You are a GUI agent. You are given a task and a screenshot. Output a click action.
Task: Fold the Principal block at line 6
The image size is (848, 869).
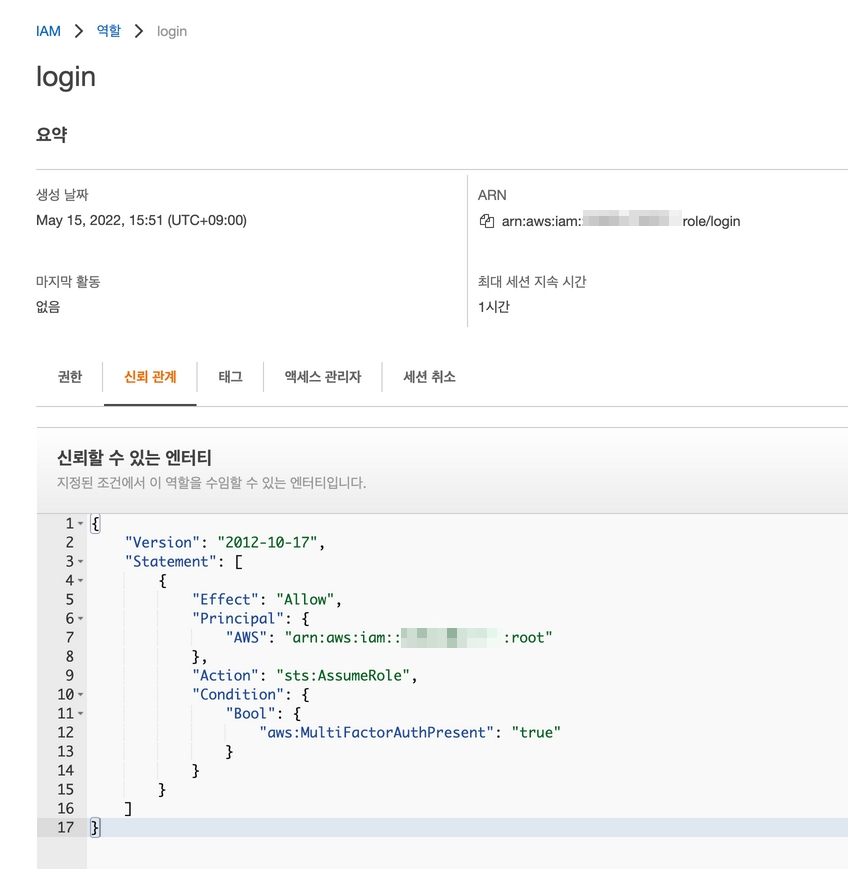pyautogui.click(x=80, y=619)
